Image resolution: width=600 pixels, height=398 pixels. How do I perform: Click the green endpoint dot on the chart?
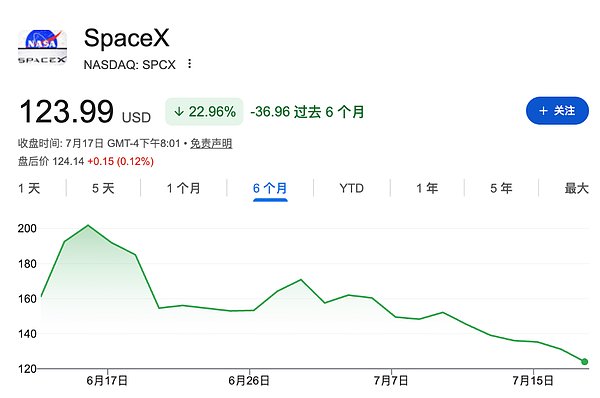[x=584, y=361]
